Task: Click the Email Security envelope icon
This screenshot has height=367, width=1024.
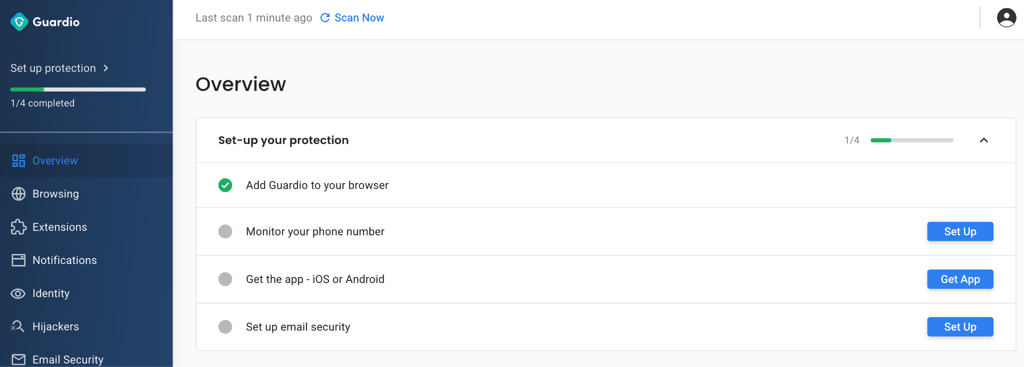Action: [x=19, y=360]
